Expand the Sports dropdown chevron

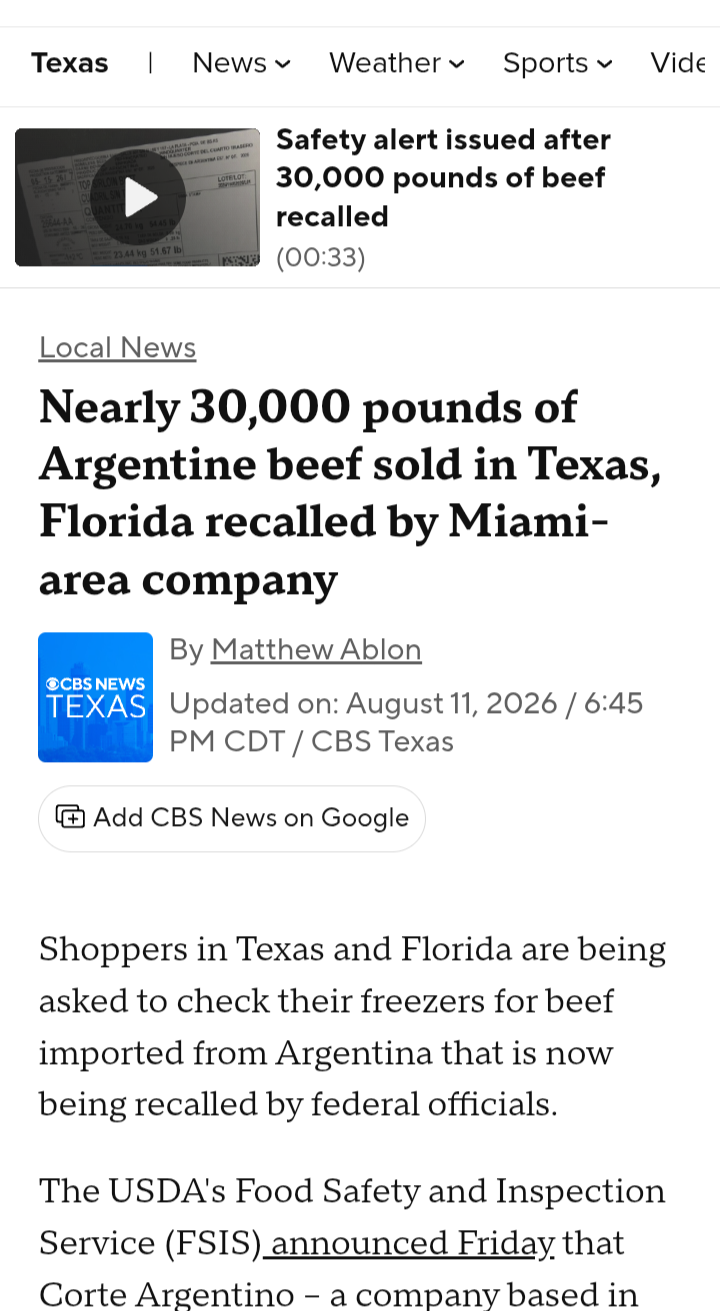[x=604, y=64]
